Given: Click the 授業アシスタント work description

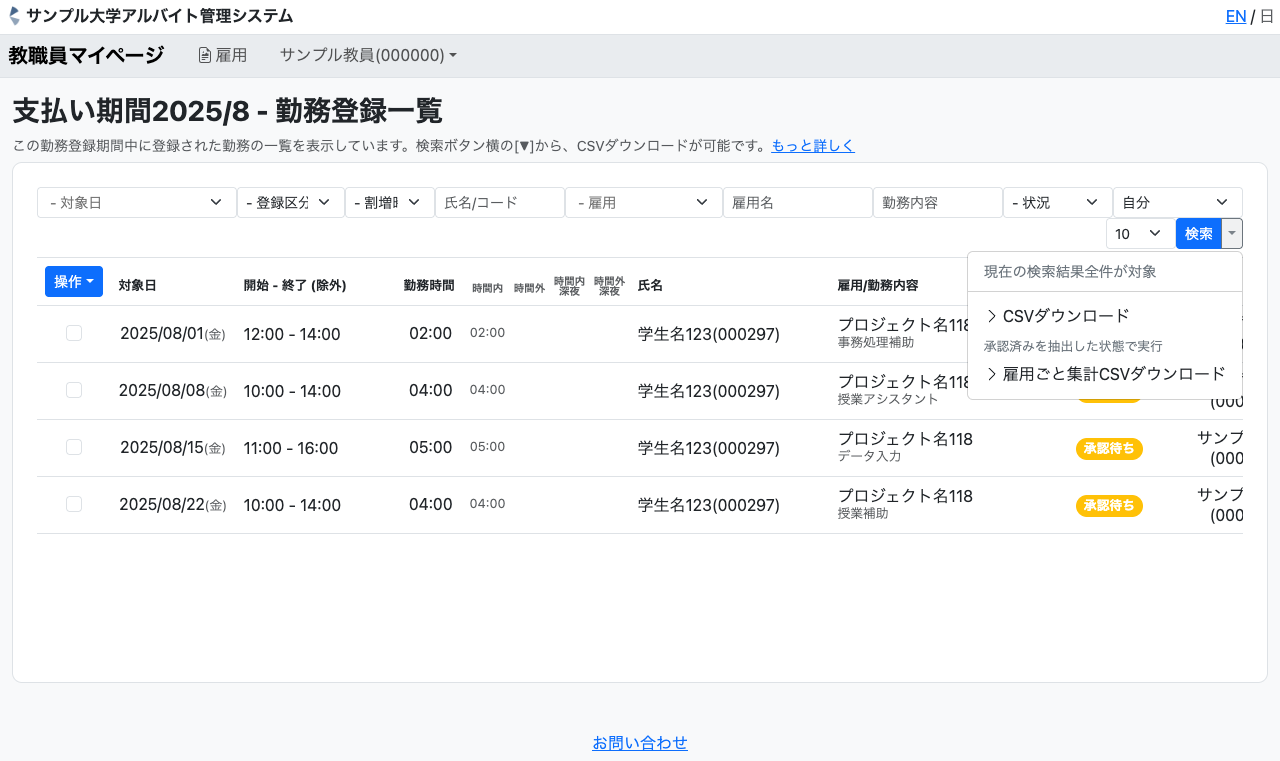Looking at the screenshot, I should (888, 399).
